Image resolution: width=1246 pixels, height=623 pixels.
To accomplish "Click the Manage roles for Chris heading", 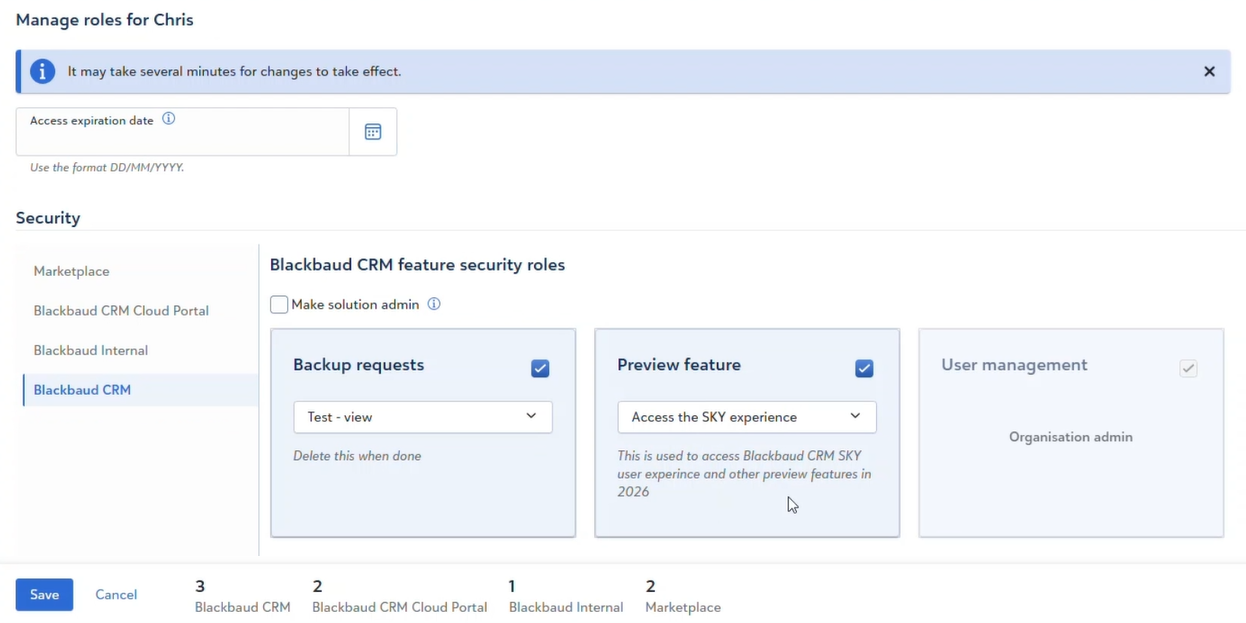I will [x=105, y=20].
